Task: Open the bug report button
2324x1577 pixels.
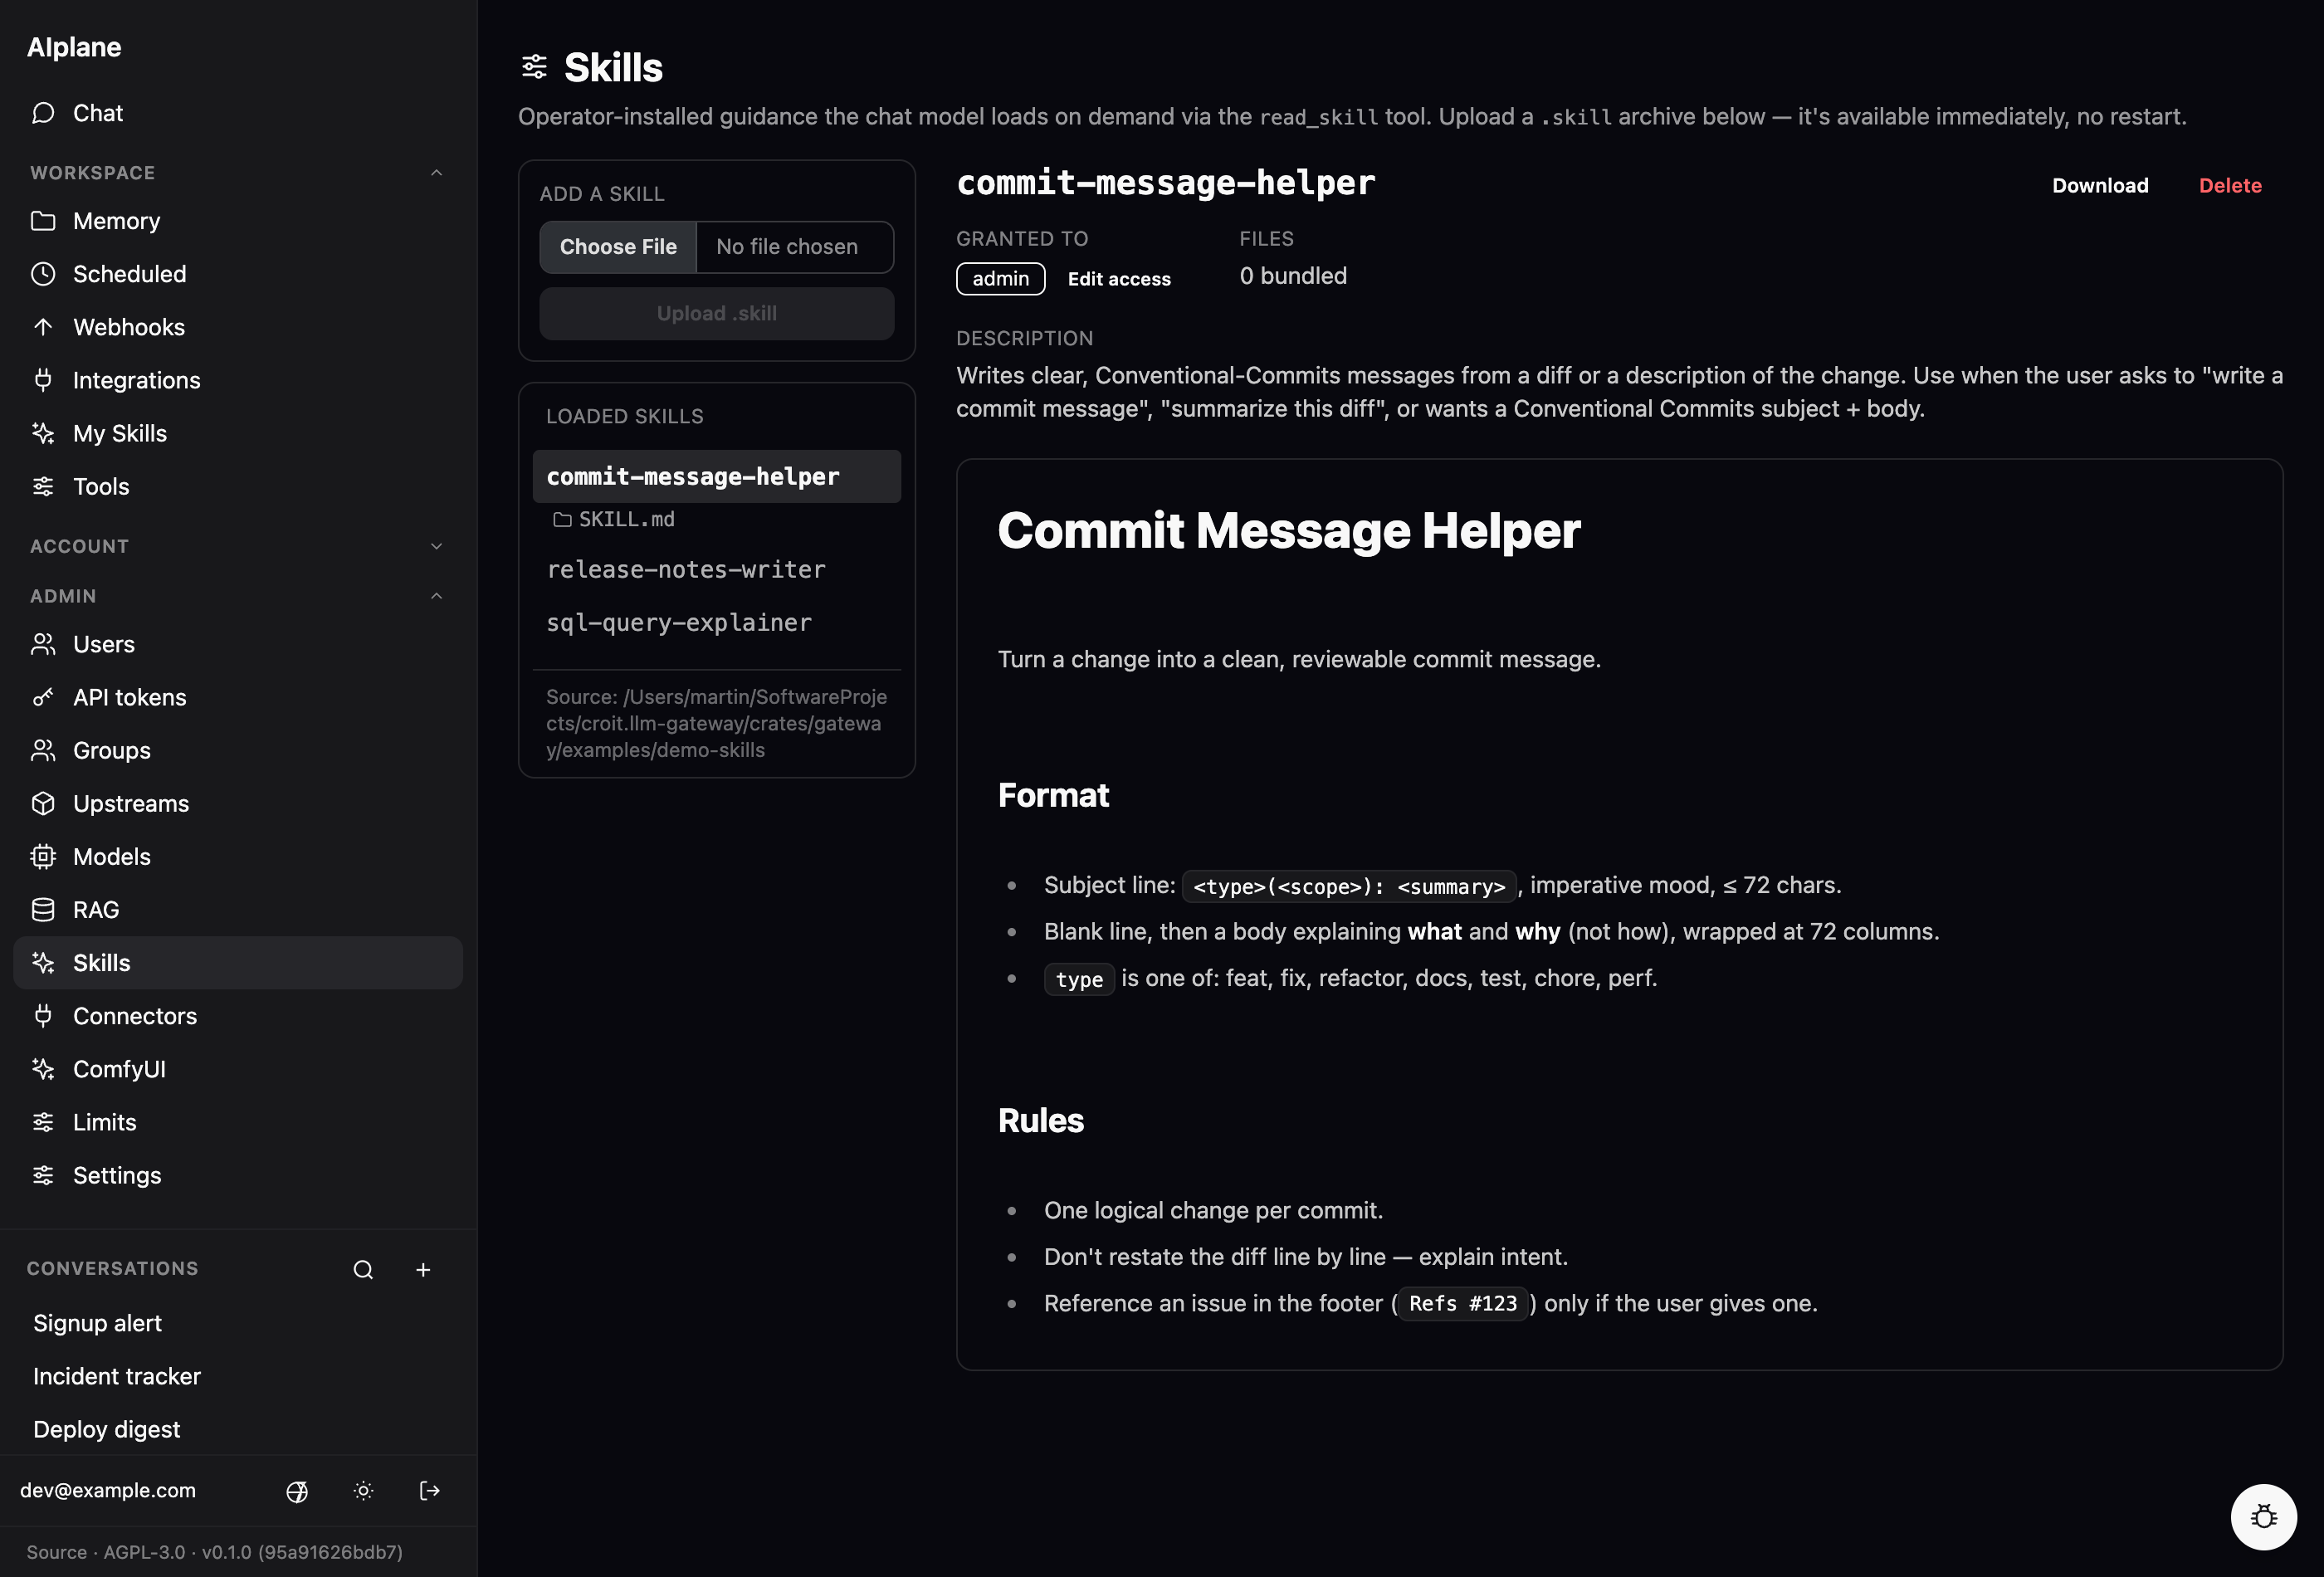Action: pos(2263,1516)
